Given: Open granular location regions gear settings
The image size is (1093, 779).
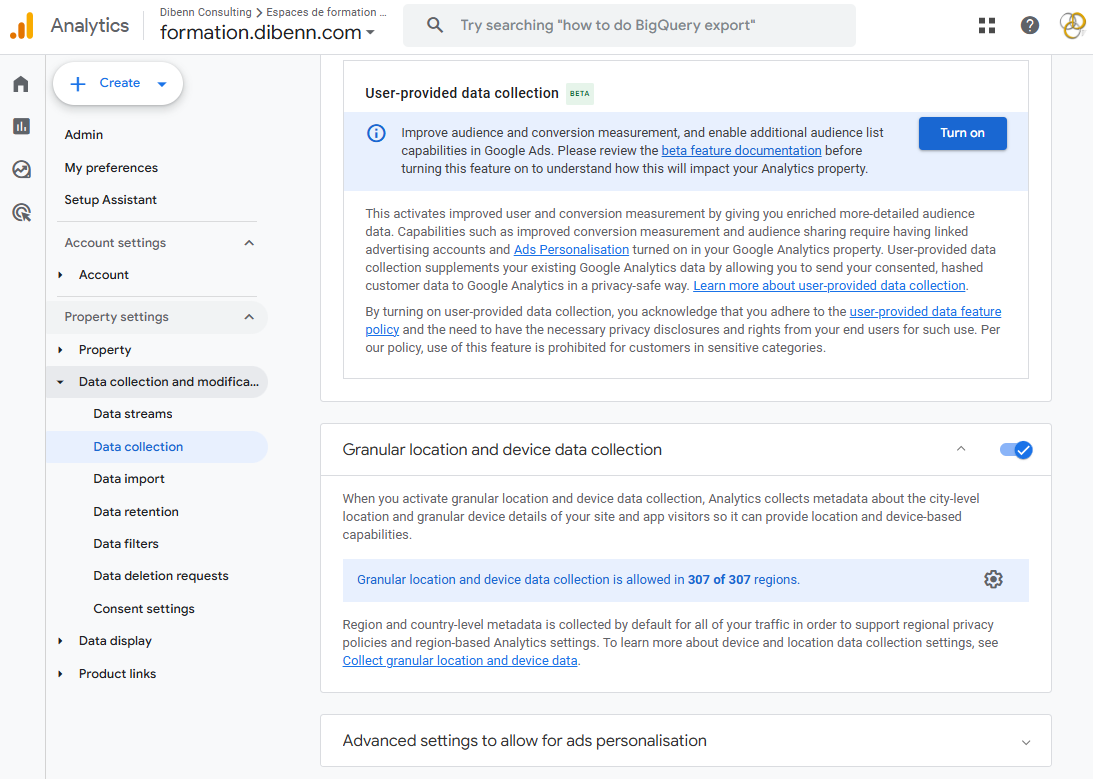Looking at the screenshot, I should pyautogui.click(x=992, y=580).
